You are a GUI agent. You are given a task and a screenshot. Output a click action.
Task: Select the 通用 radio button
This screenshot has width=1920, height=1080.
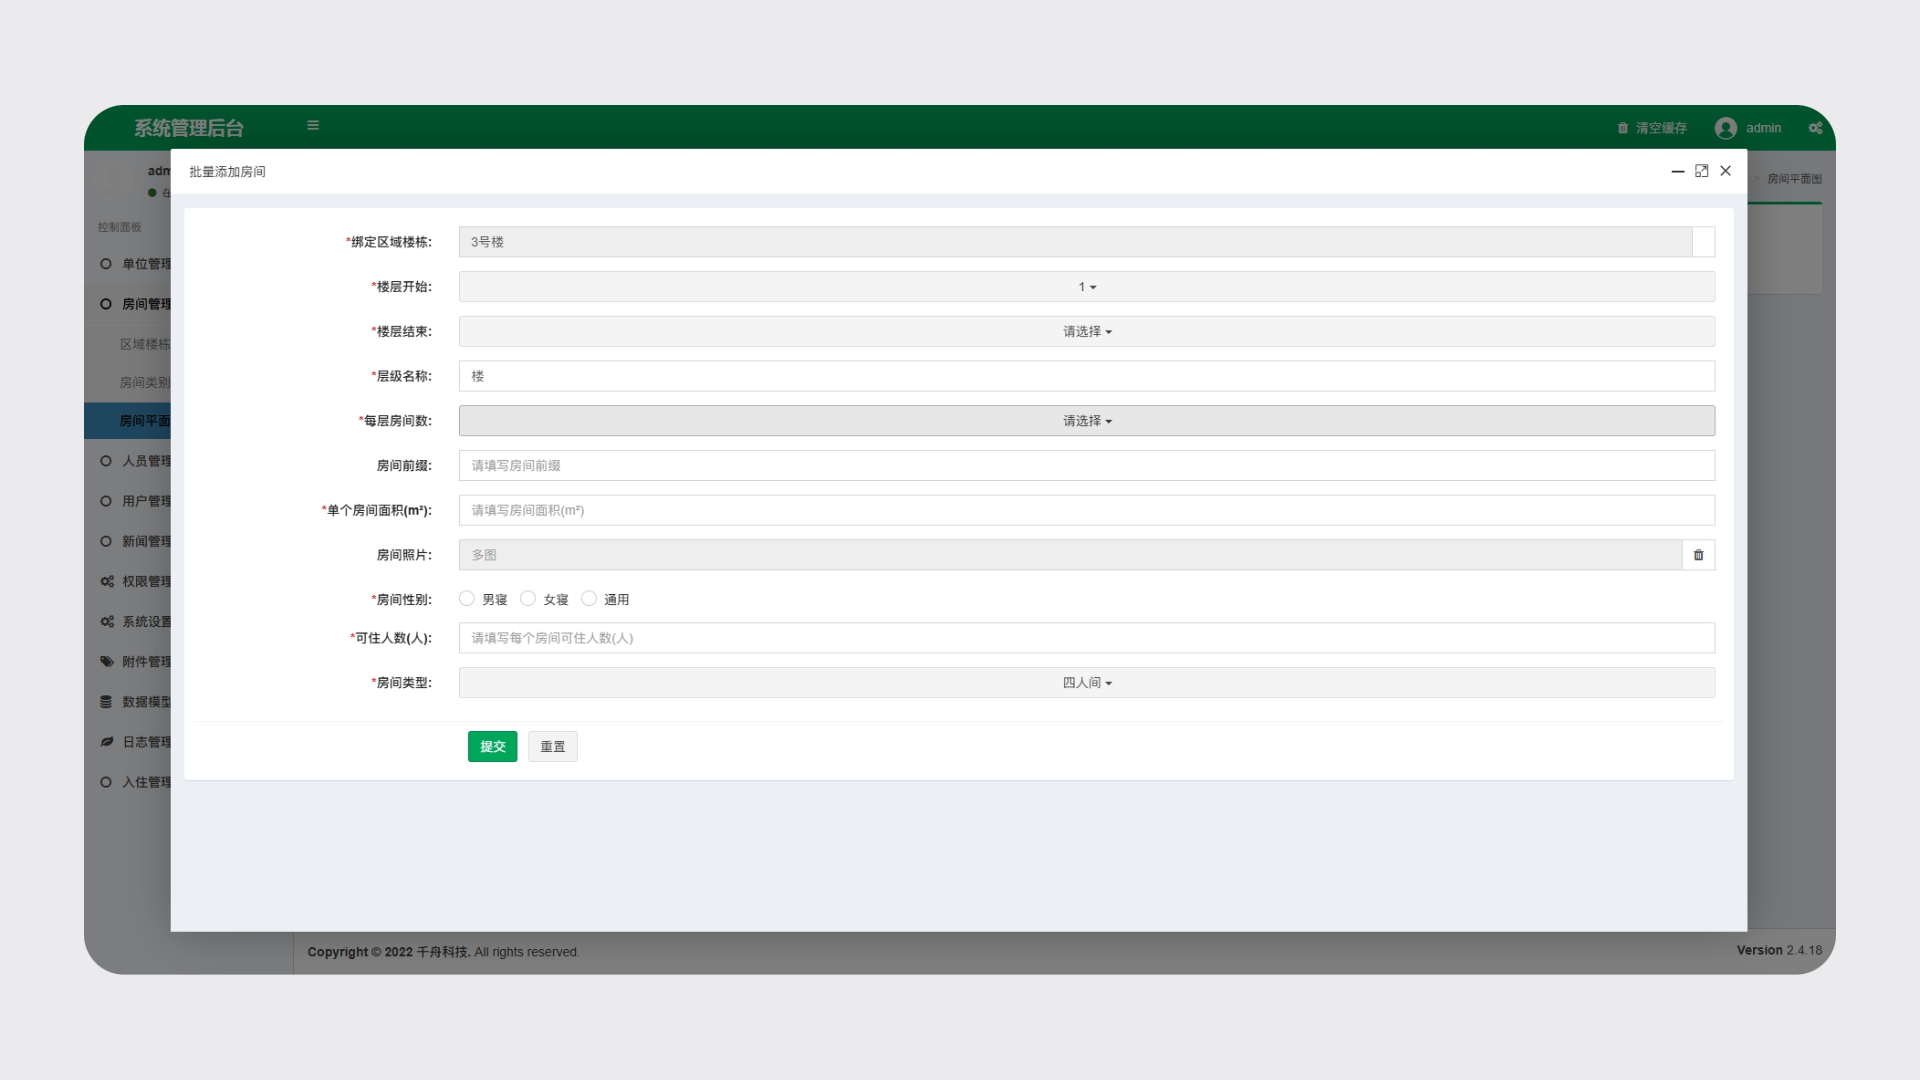point(589,599)
